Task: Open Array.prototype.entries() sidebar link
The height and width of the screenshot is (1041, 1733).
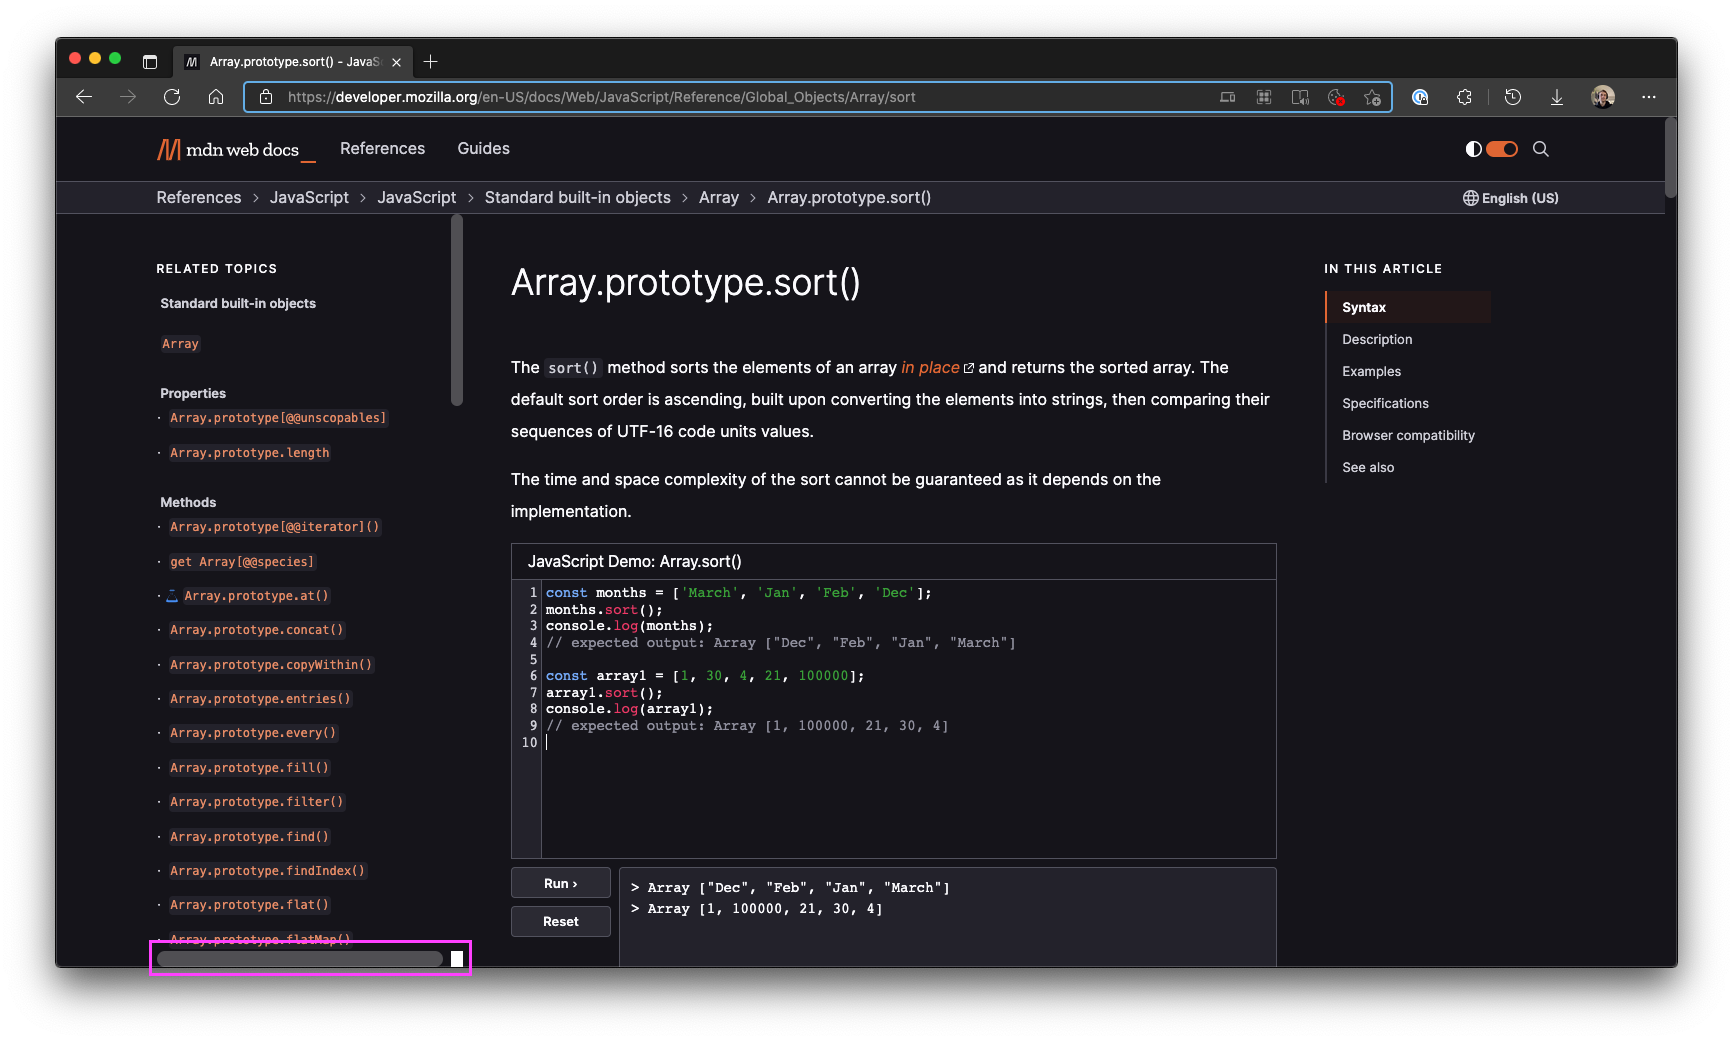Action: click(260, 699)
